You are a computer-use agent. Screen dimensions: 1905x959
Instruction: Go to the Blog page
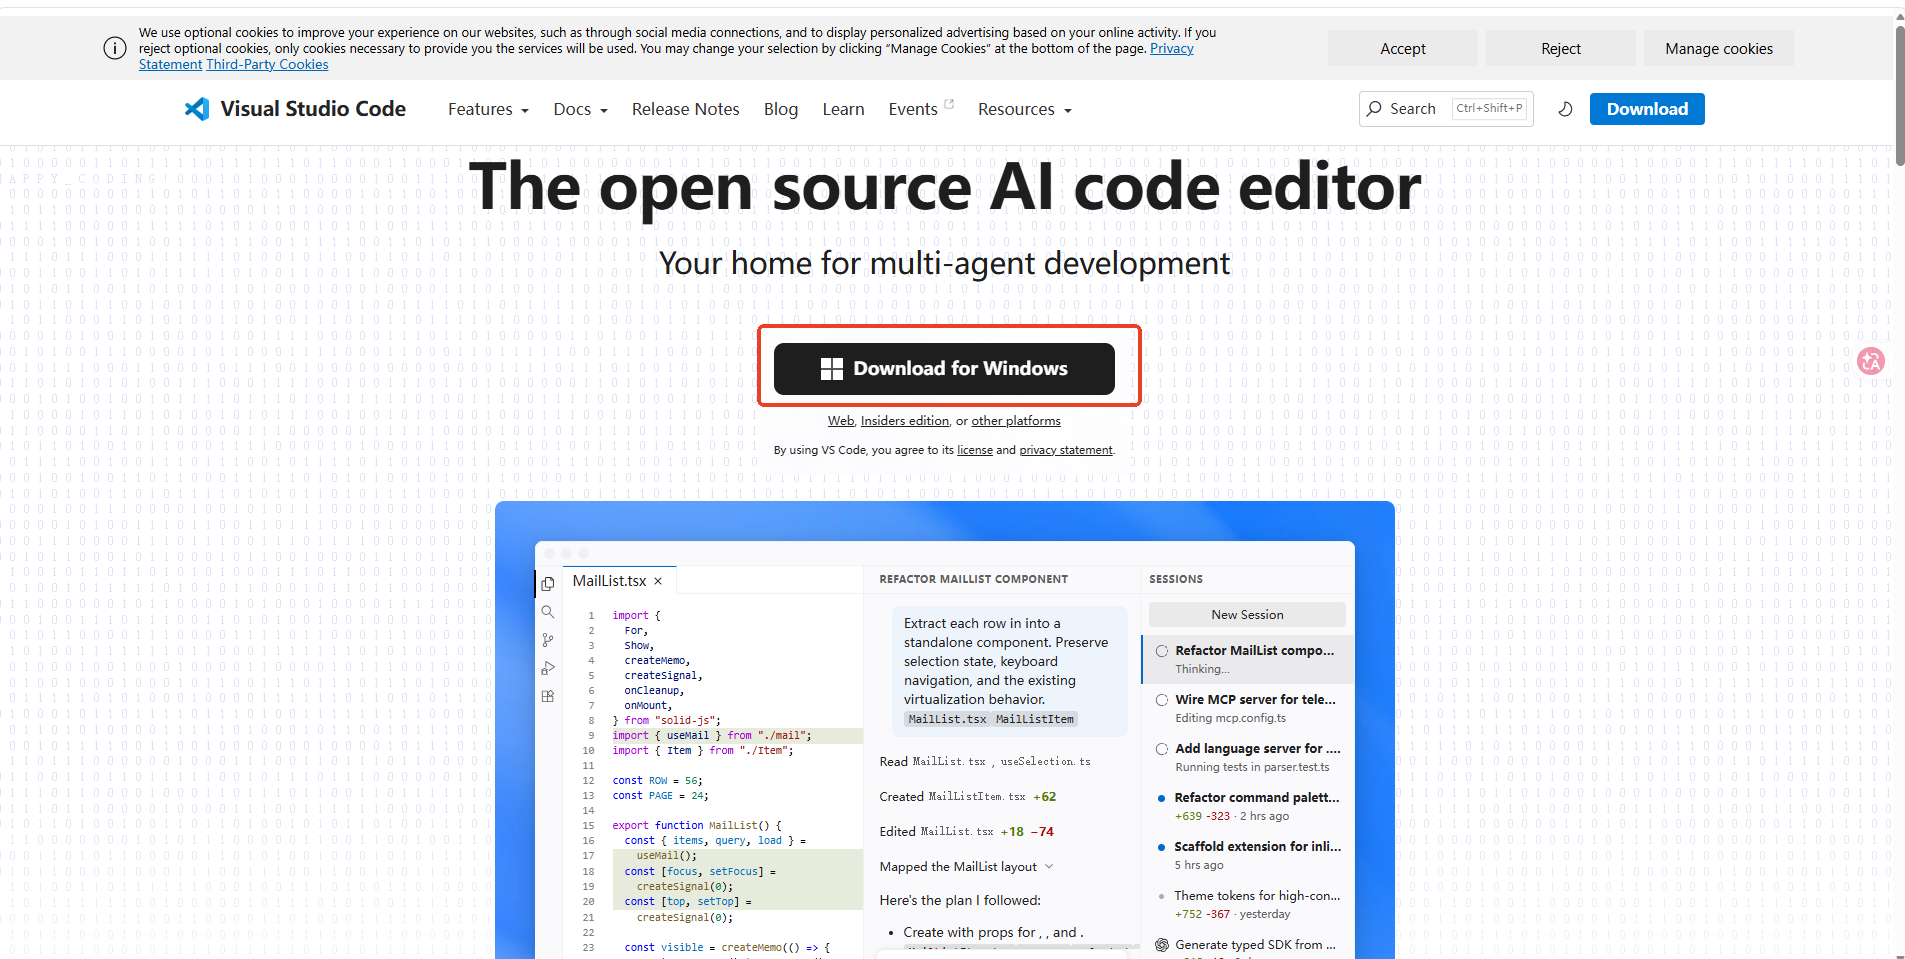click(x=781, y=109)
